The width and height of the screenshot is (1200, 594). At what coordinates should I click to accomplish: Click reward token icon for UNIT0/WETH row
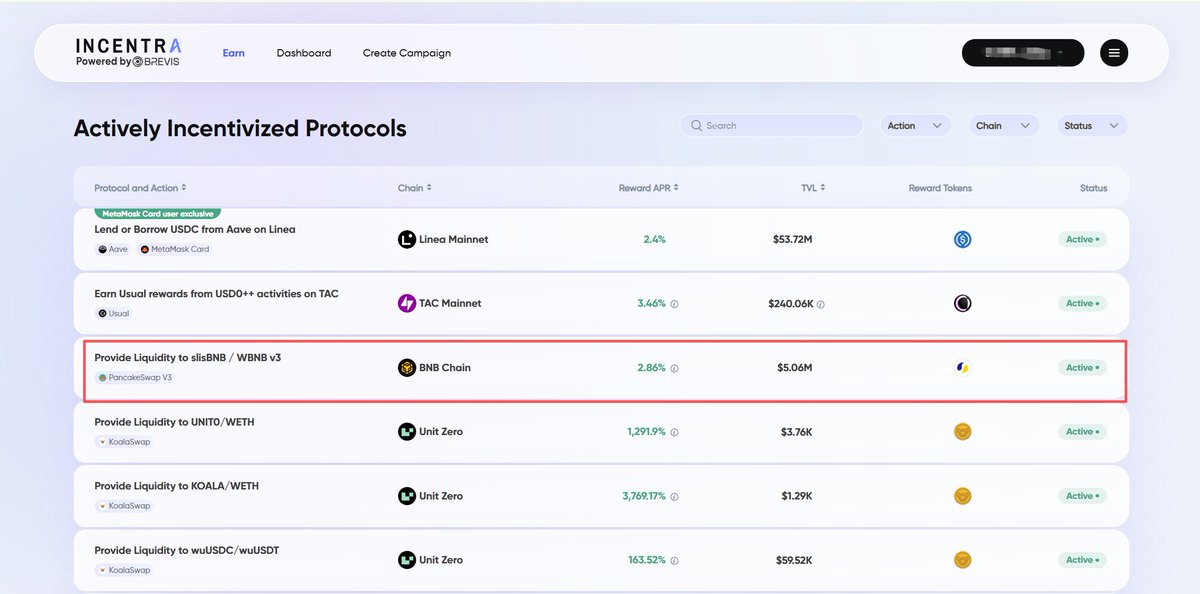point(962,432)
